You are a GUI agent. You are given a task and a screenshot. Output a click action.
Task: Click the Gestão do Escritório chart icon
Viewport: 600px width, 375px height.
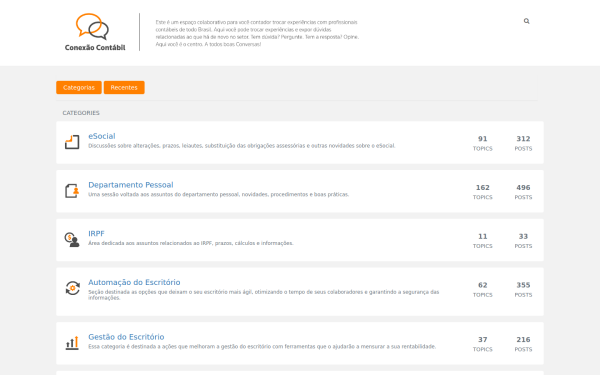pyautogui.click(x=72, y=343)
